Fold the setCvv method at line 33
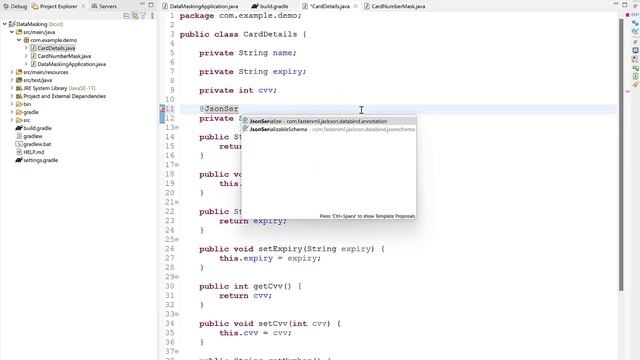 point(177,314)
